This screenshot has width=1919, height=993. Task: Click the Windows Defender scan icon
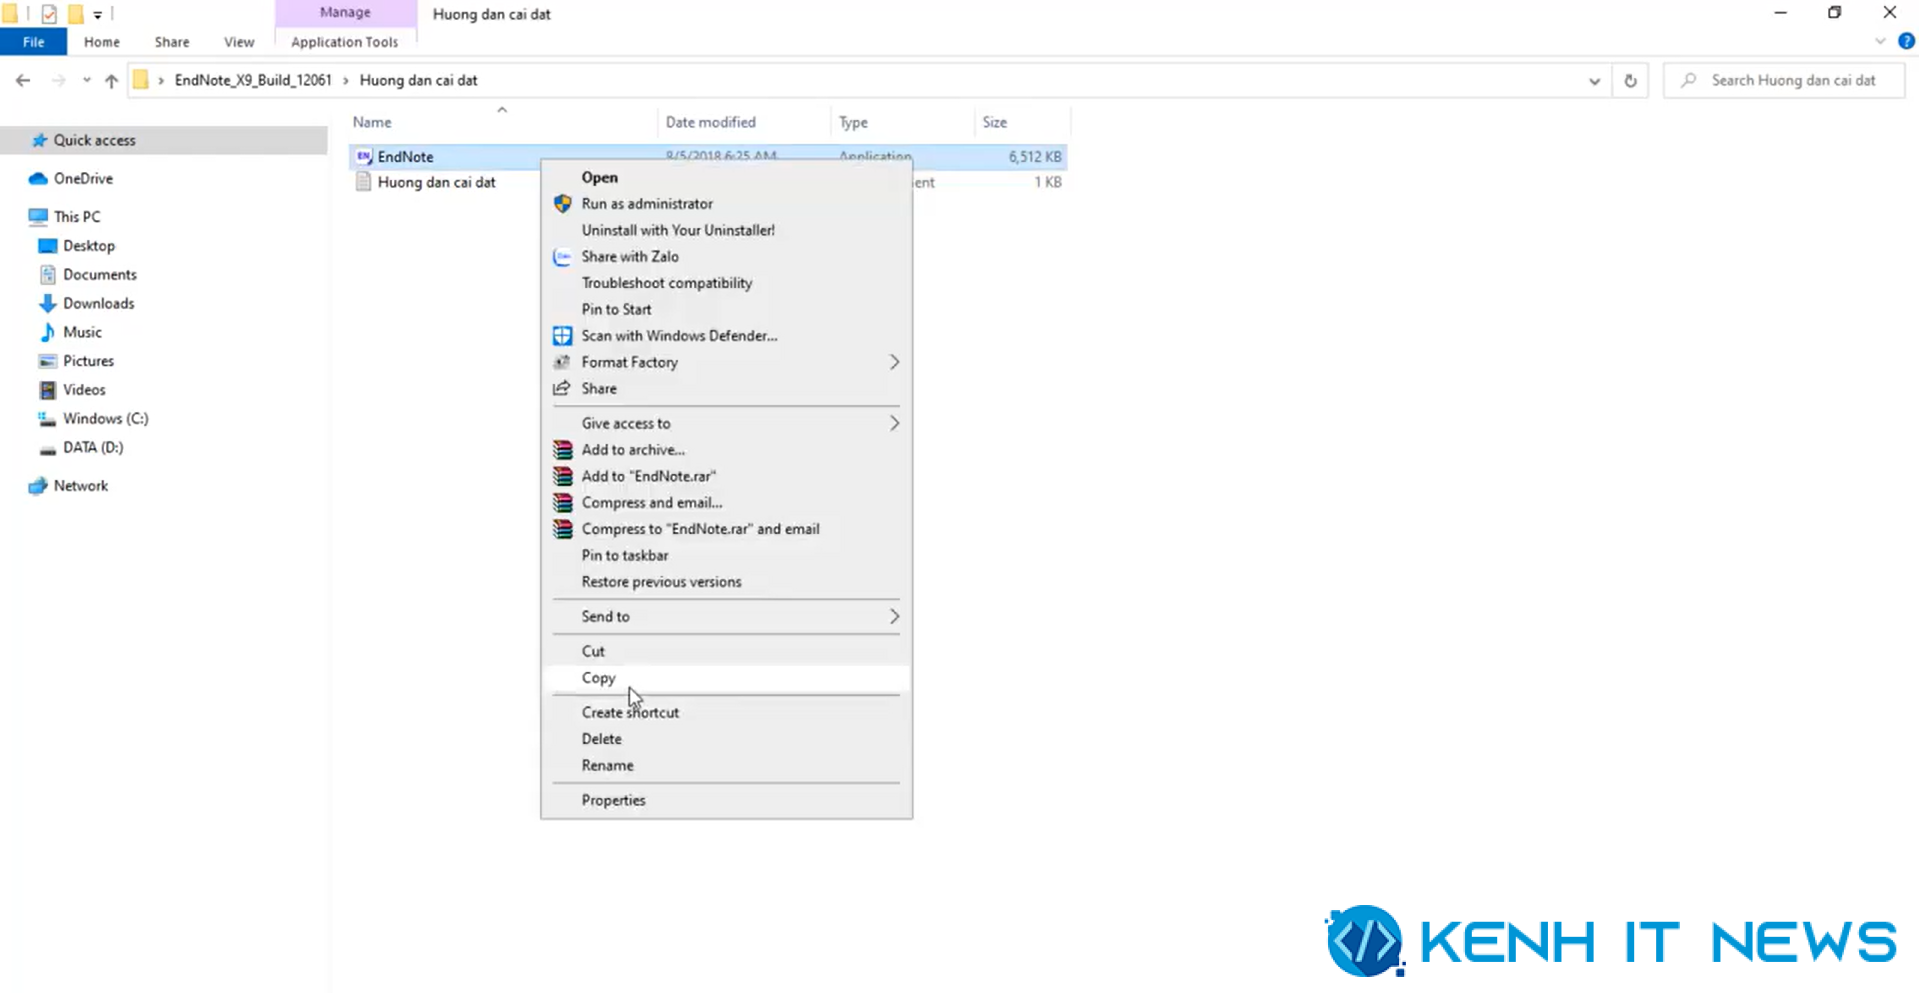tap(563, 336)
